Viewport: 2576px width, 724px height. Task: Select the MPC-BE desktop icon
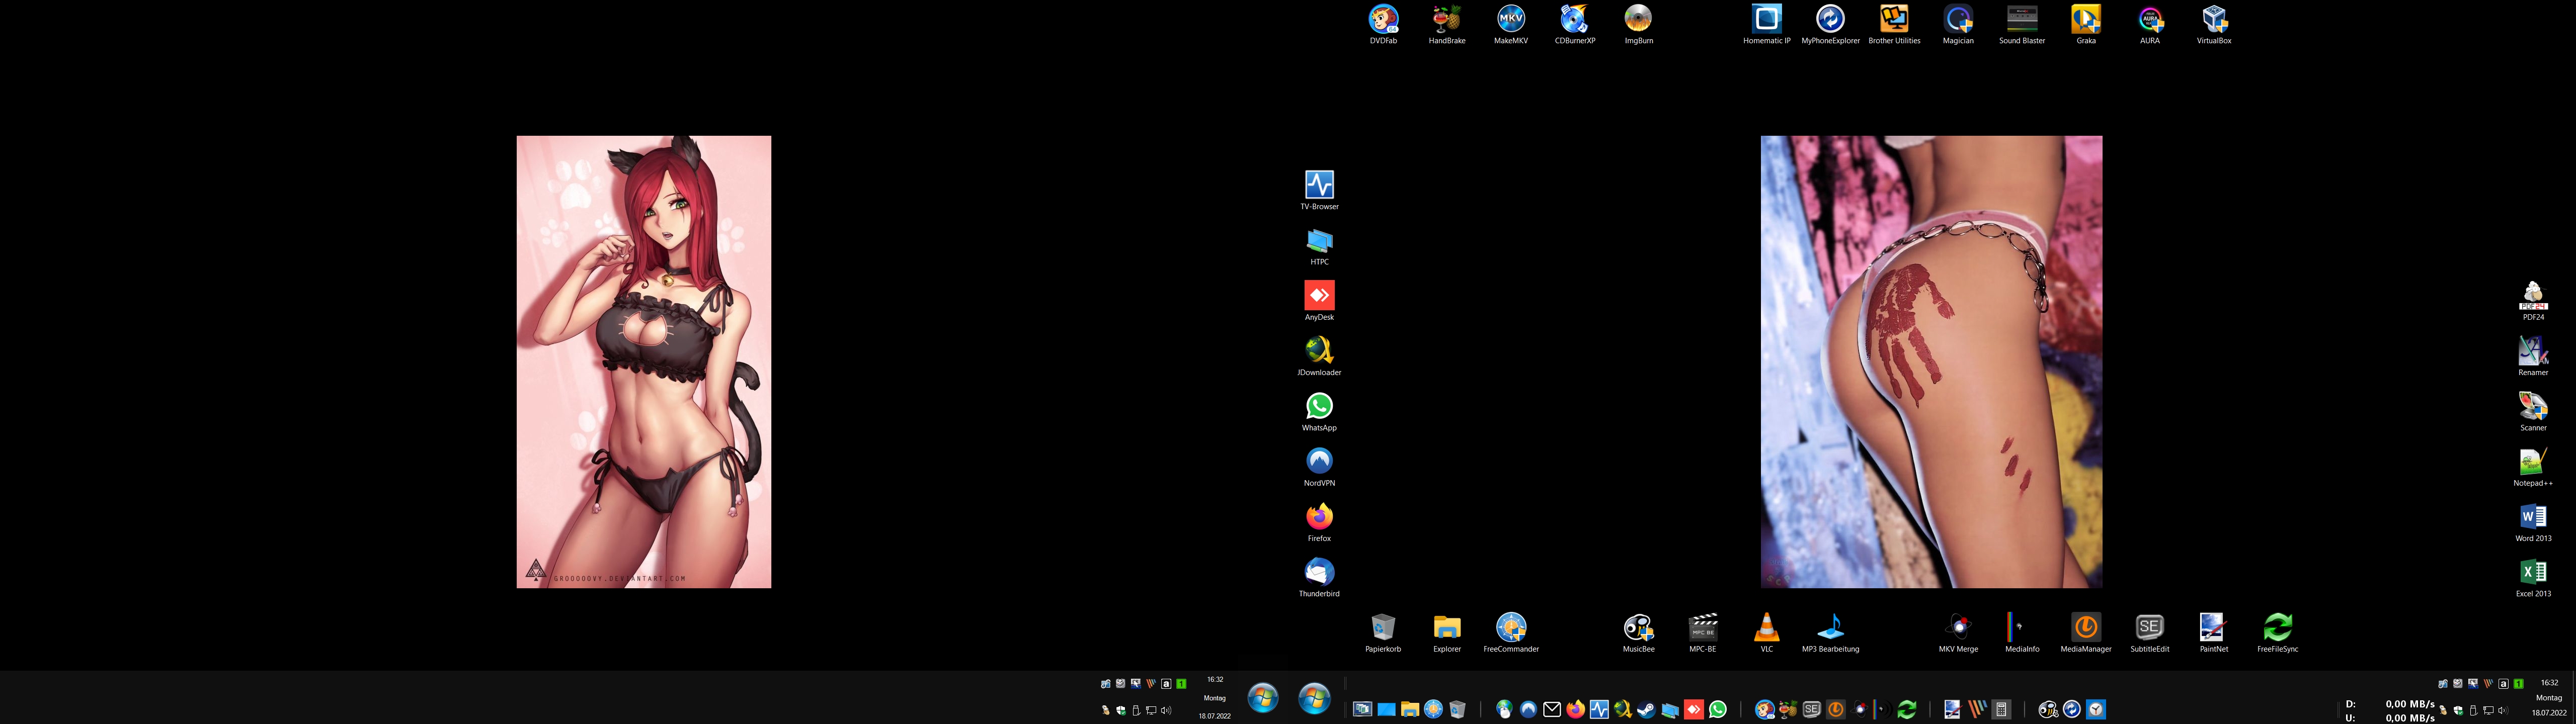tap(1702, 633)
